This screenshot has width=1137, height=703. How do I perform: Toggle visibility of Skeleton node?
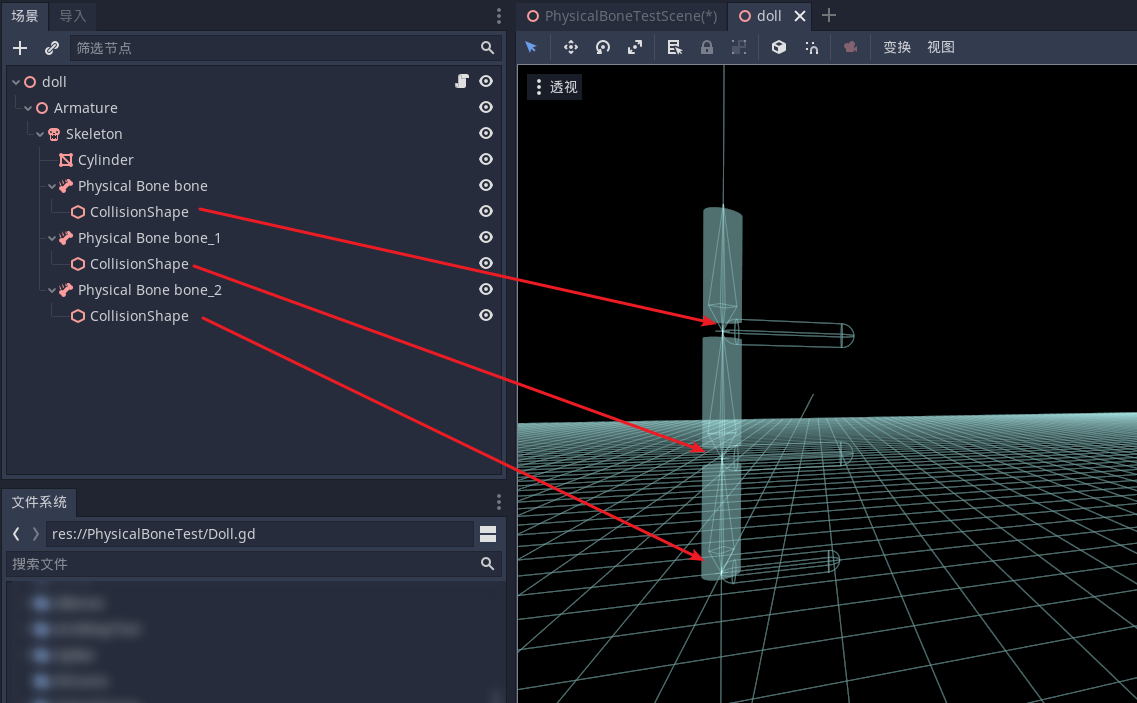point(486,133)
